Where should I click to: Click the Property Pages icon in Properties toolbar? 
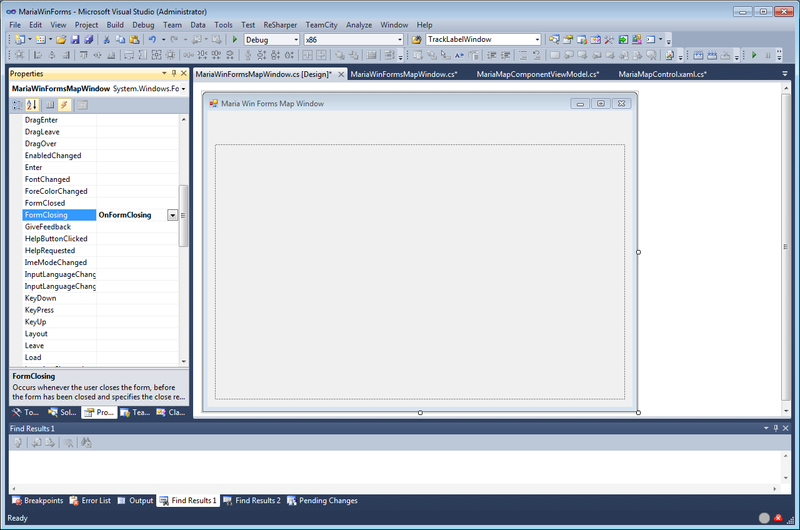click(82, 105)
